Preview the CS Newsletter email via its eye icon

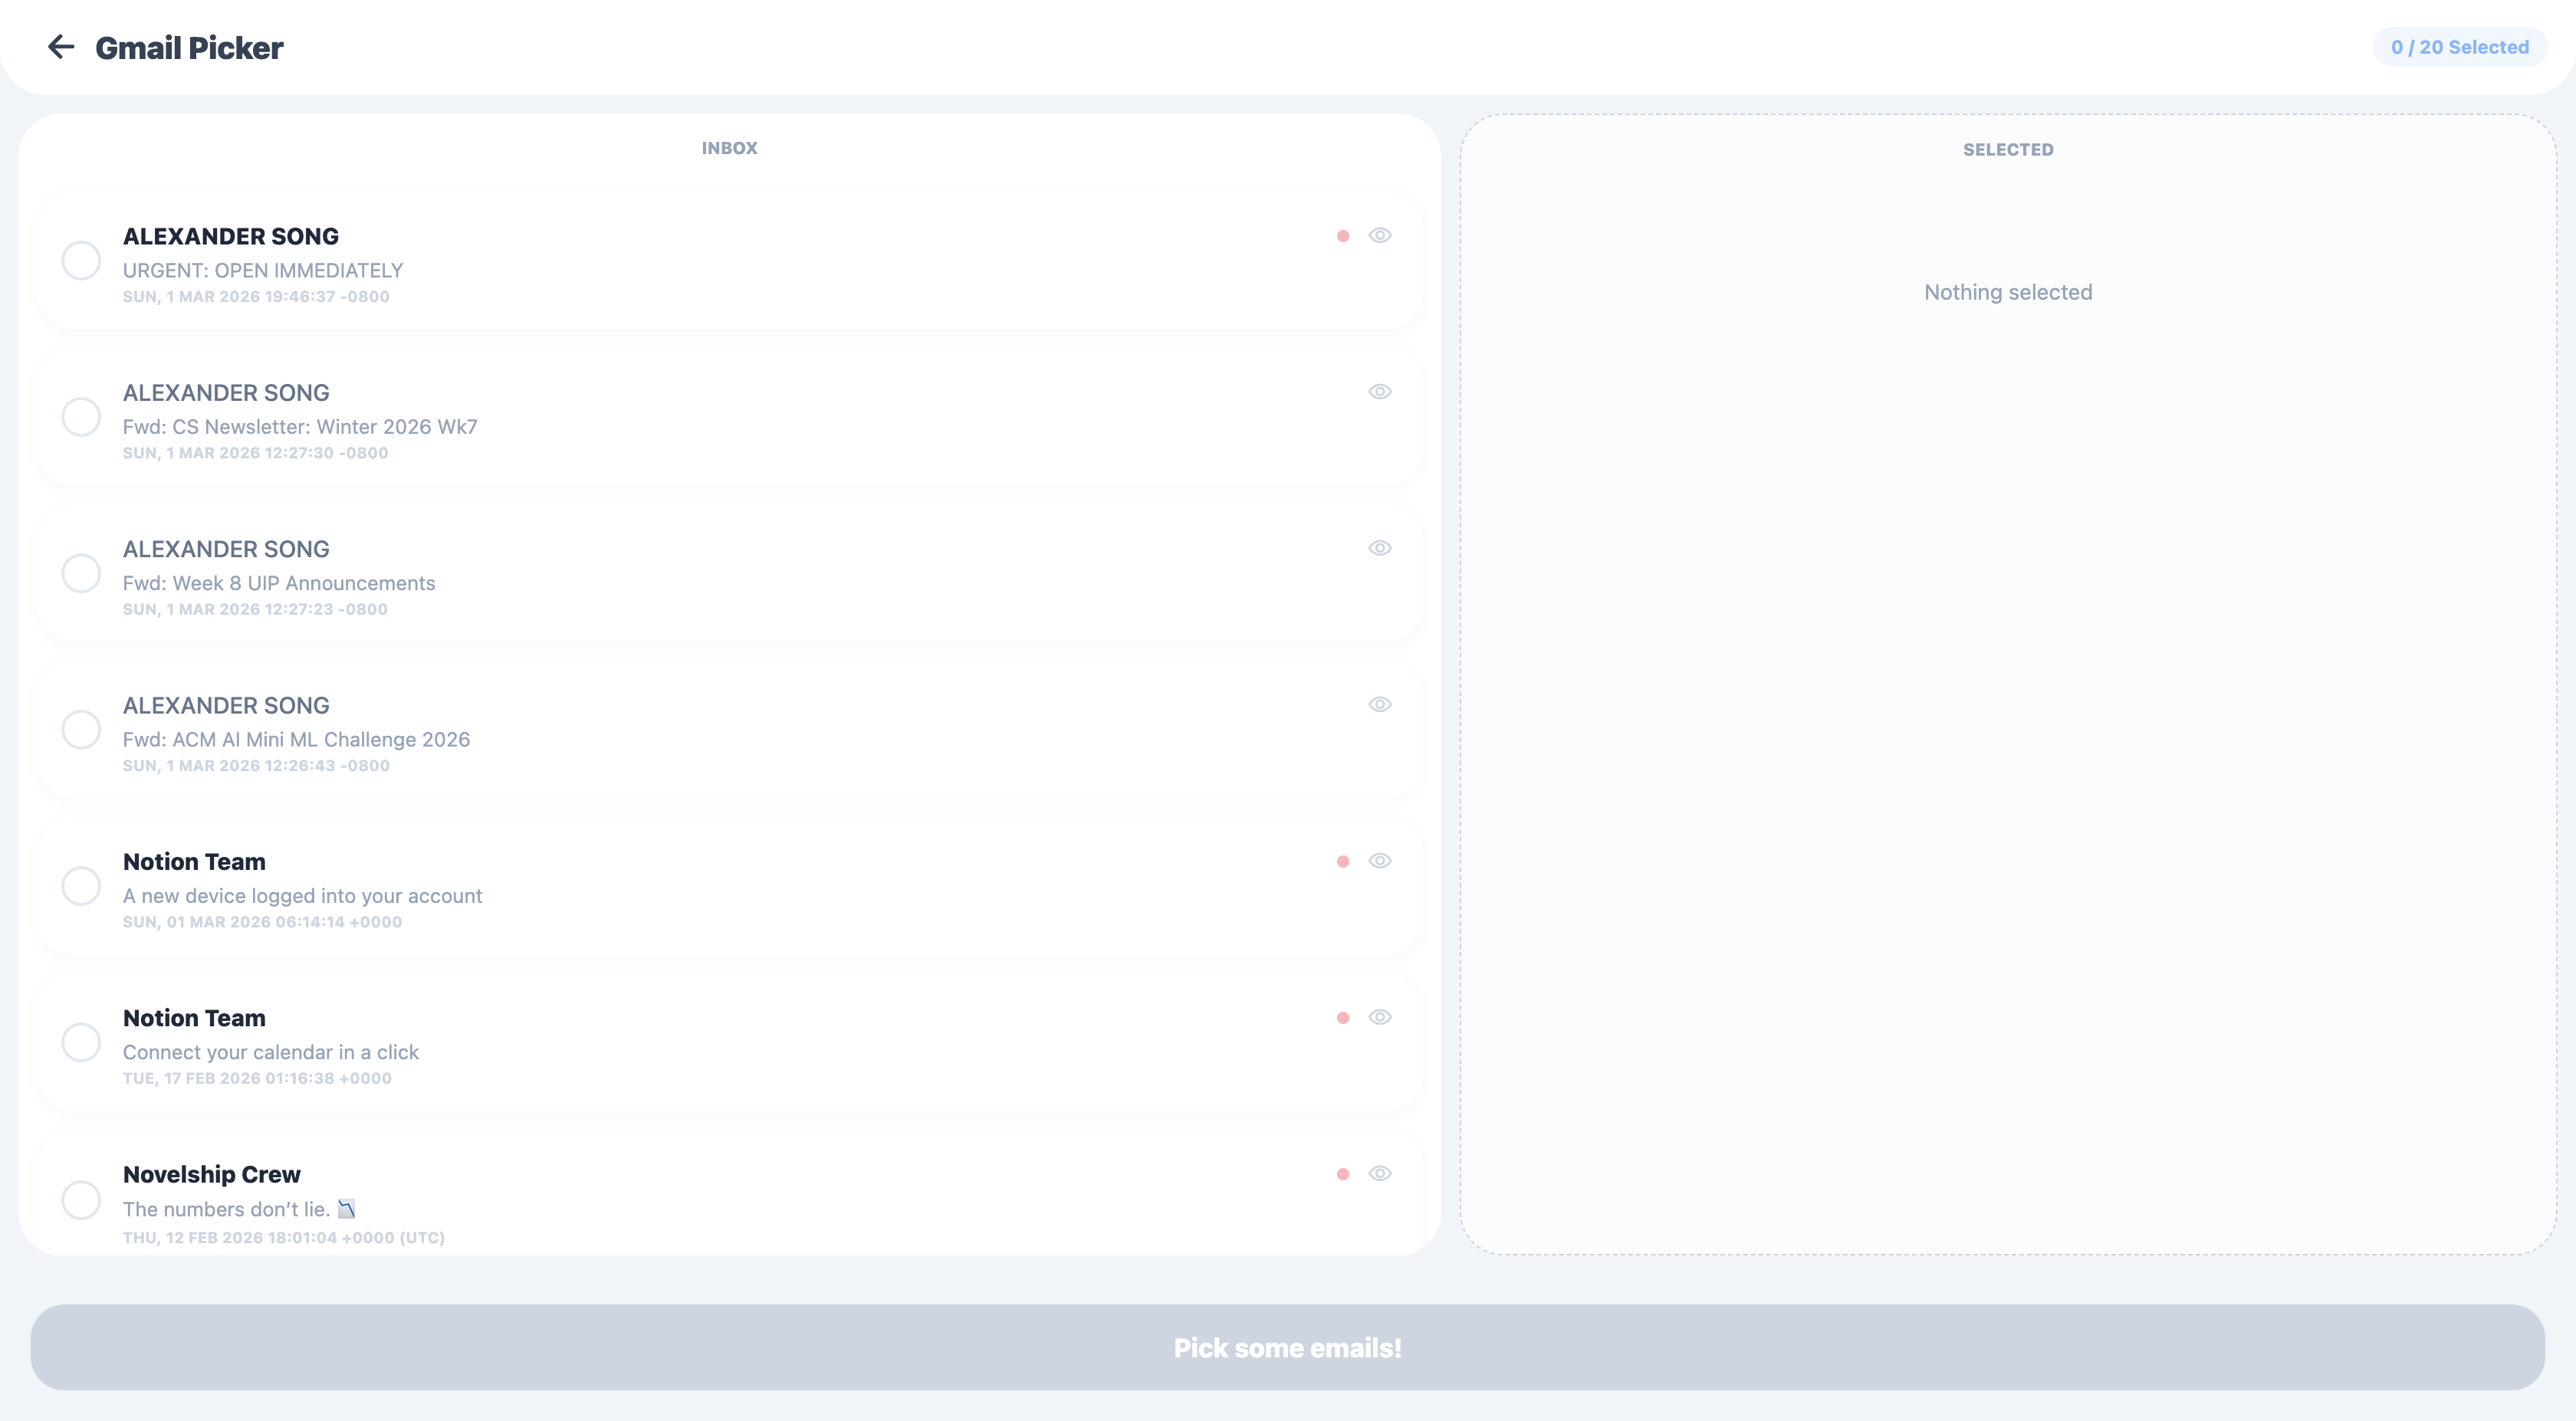coord(1379,392)
